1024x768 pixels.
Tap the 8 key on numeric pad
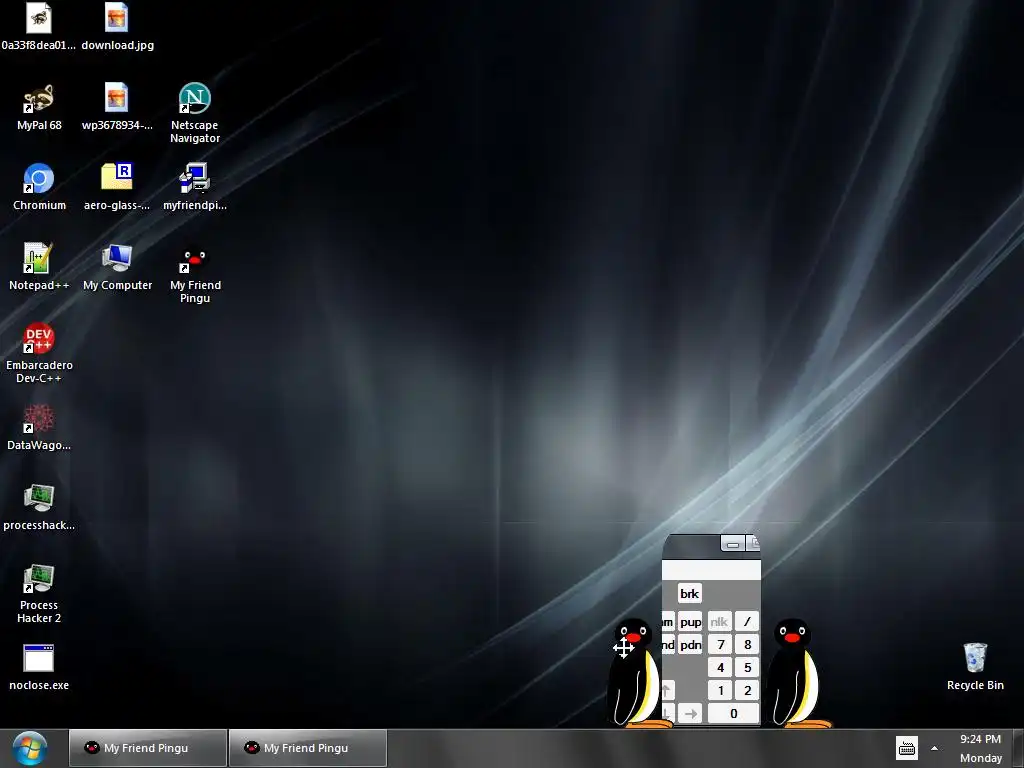(747, 645)
